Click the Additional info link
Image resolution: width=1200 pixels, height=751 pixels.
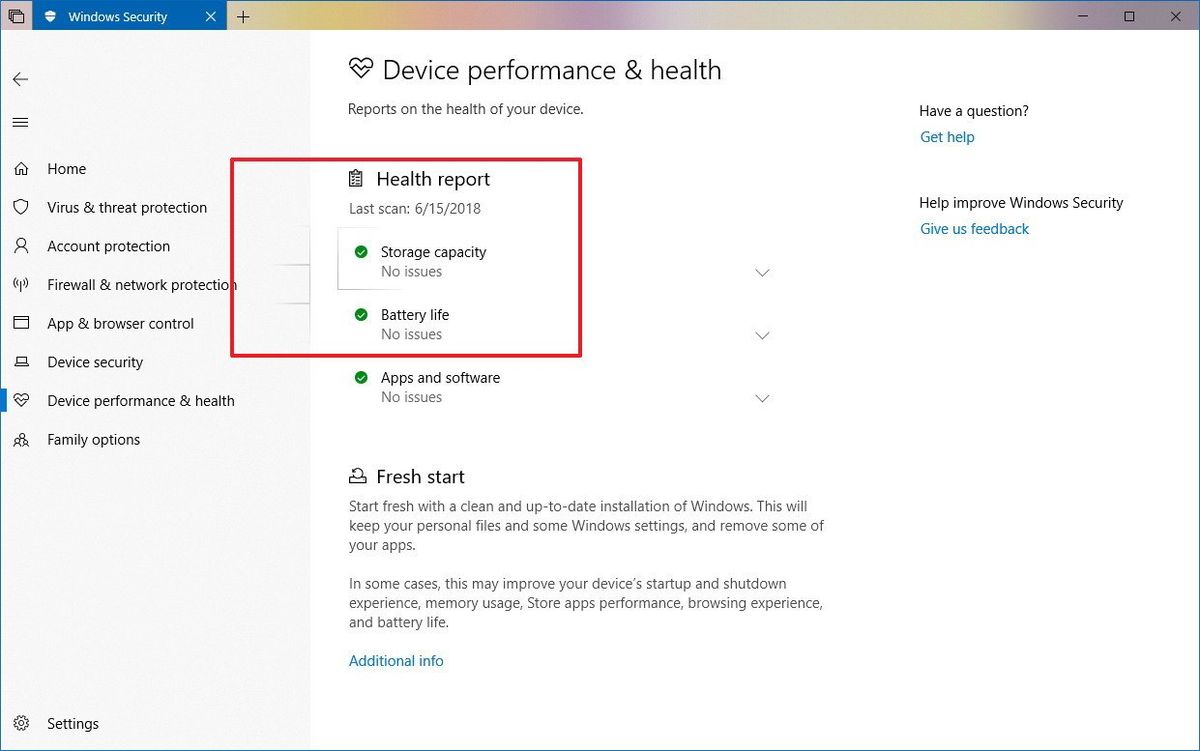click(x=396, y=661)
